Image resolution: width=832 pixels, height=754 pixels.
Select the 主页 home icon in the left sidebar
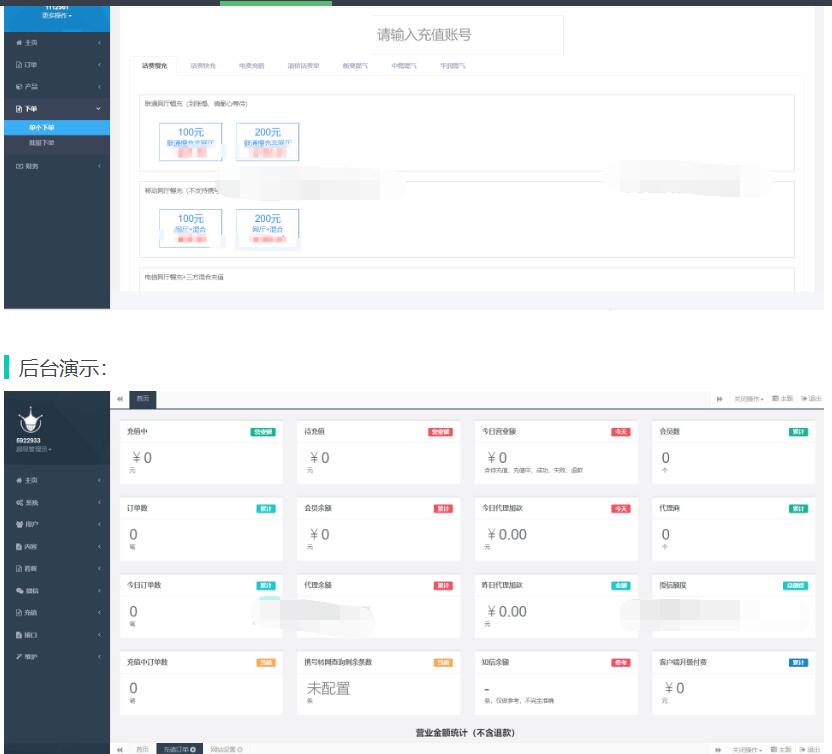[x=19, y=43]
